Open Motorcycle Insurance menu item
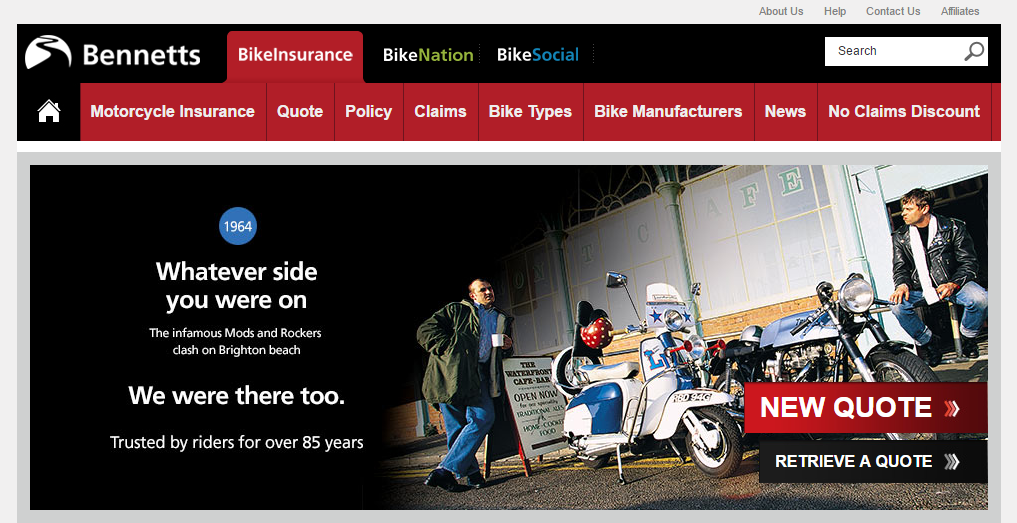This screenshot has height=523, width=1017. (x=173, y=112)
